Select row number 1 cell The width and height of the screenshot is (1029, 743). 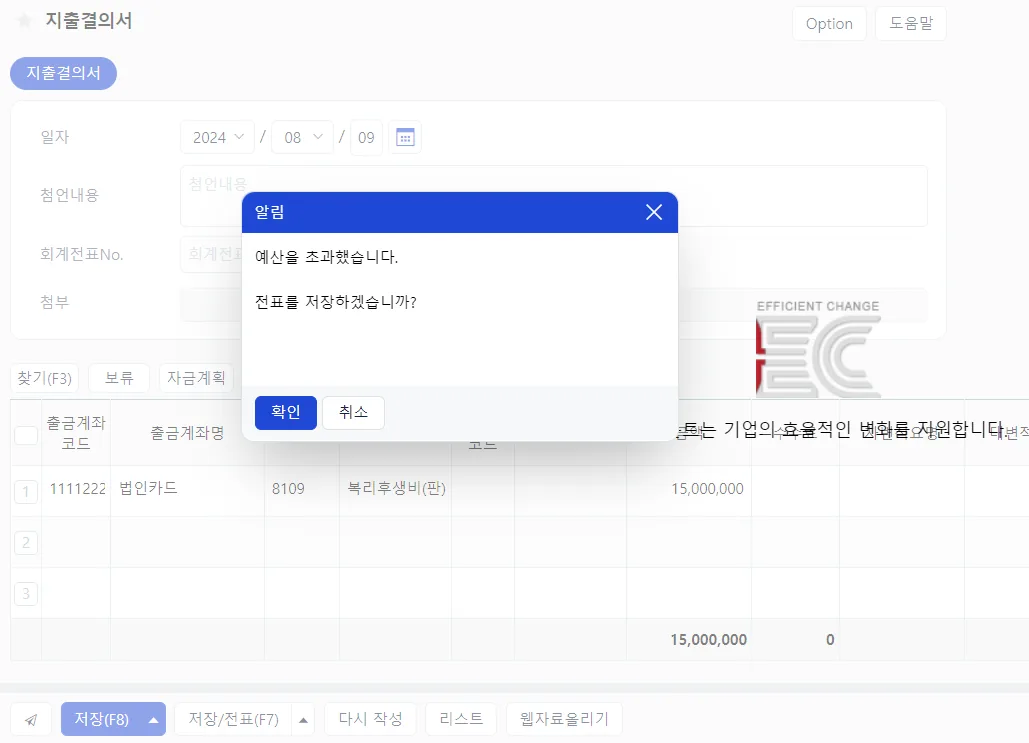point(26,492)
